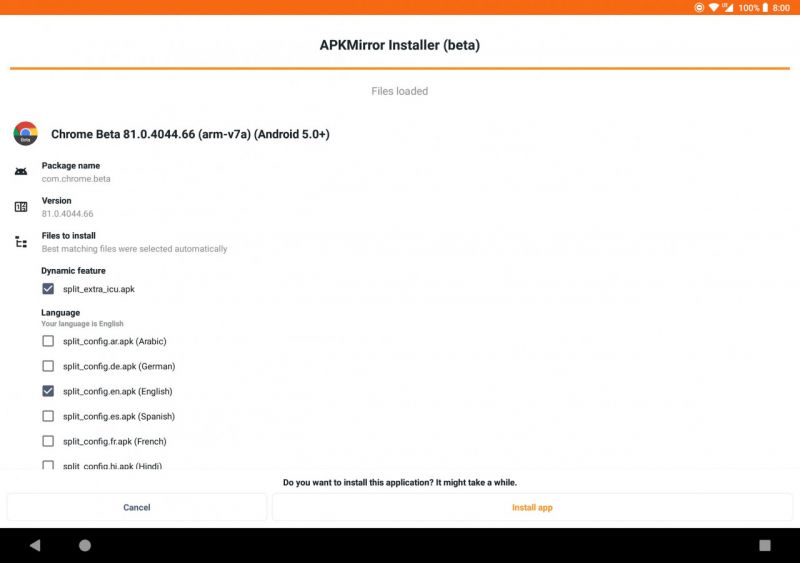Select the French split_config.fr.apk checkbox

[48, 441]
